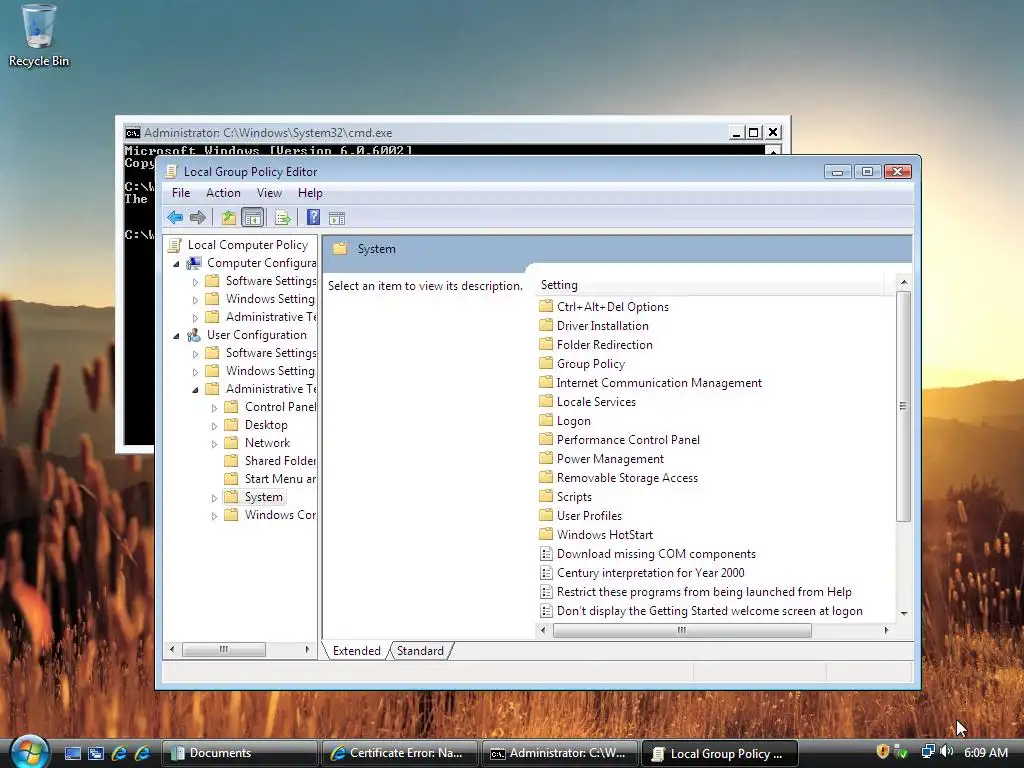Select the Scripts folder
This screenshot has height=768, width=1024.
pyautogui.click(x=566, y=496)
